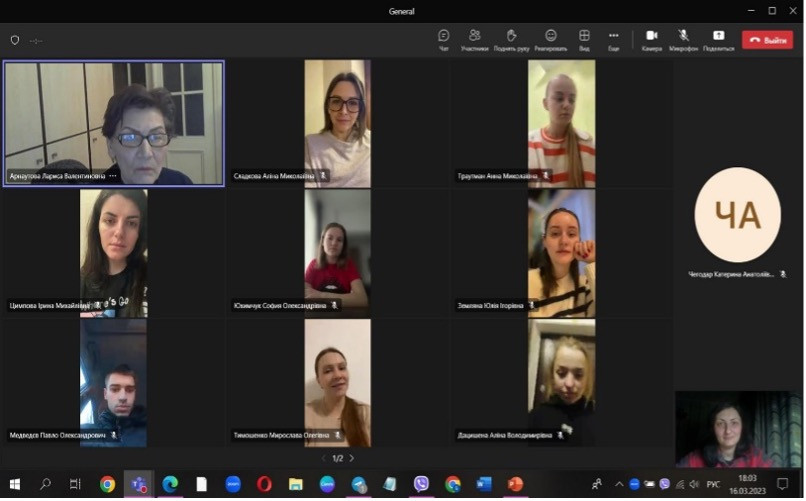Select Дацишена Аліна Володимирівна video tile
This screenshot has height=501, width=806.
(562, 383)
